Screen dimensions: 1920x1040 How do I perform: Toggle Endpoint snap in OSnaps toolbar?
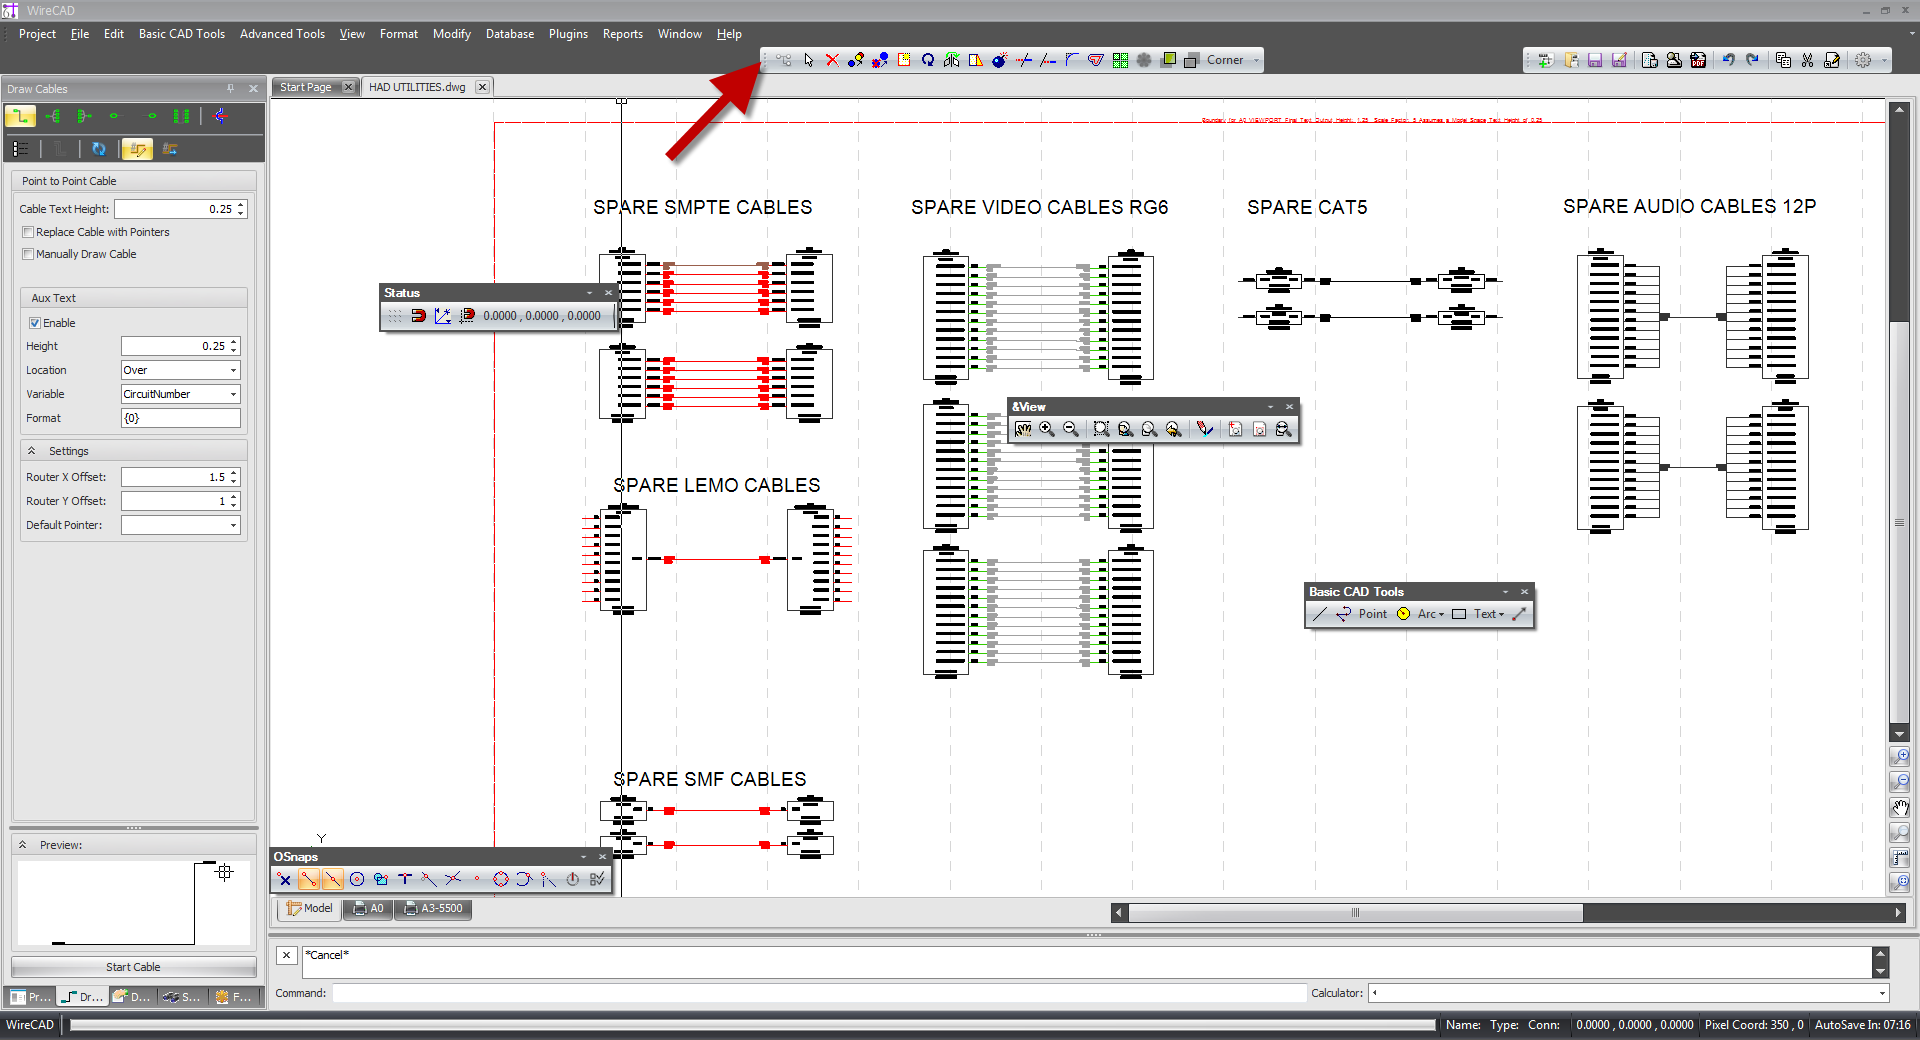click(309, 879)
